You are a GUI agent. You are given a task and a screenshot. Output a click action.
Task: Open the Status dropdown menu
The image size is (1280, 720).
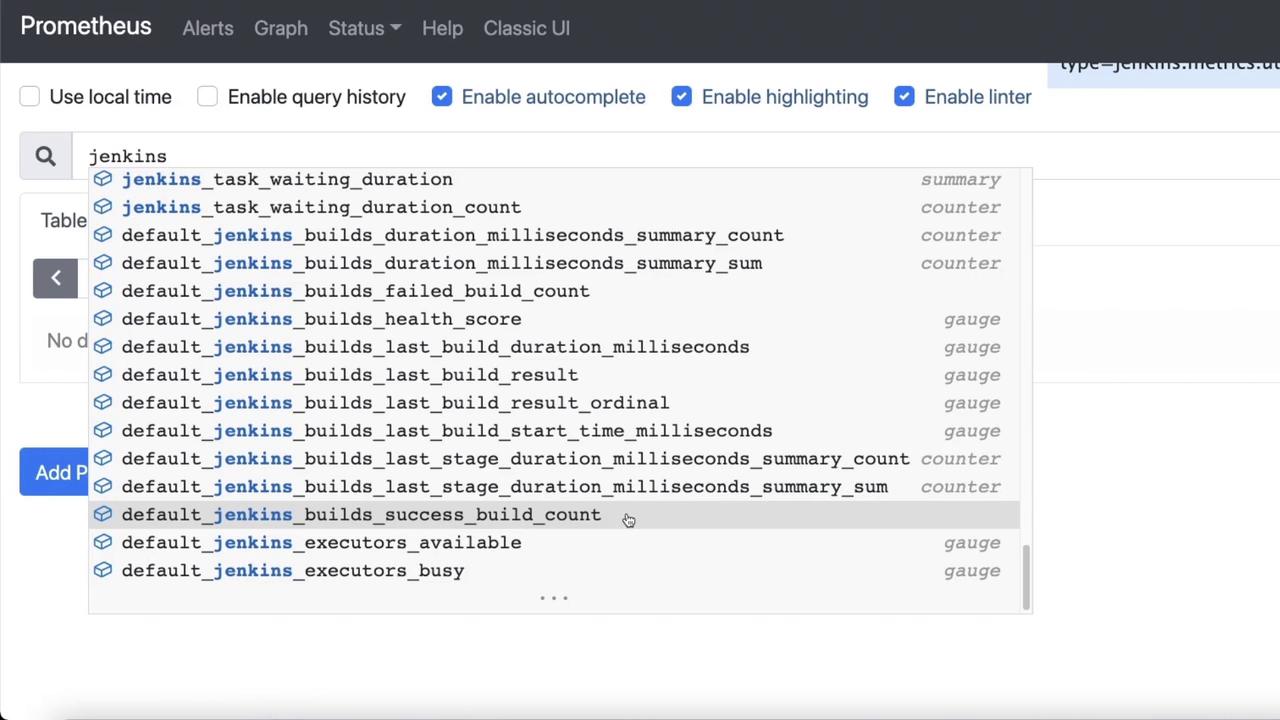364,28
